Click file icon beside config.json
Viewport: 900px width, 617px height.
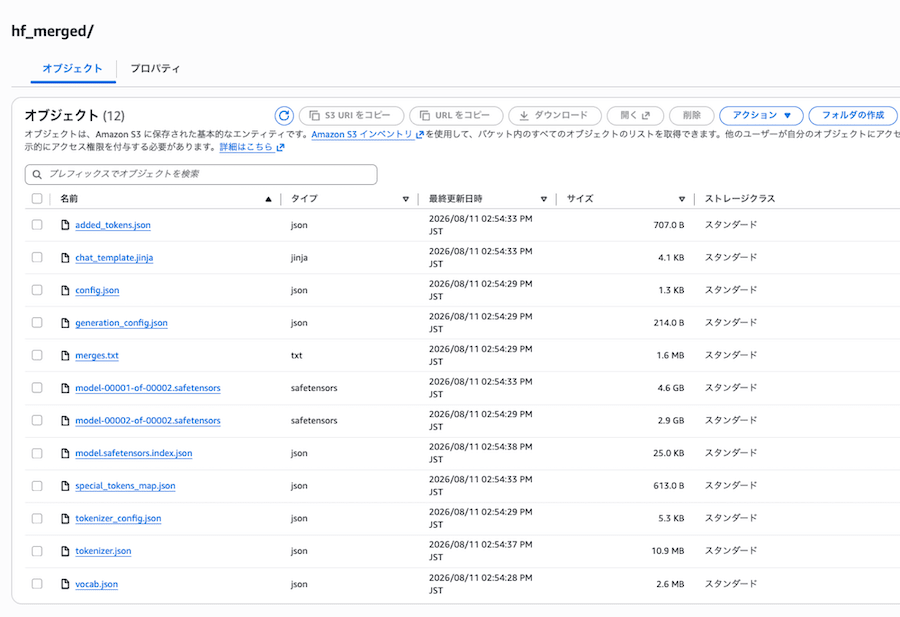(x=65, y=290)
